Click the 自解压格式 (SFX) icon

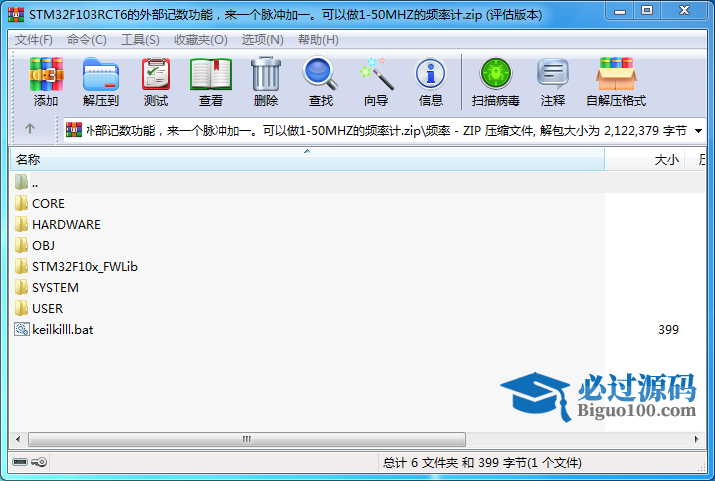click(x=616, y=74)
